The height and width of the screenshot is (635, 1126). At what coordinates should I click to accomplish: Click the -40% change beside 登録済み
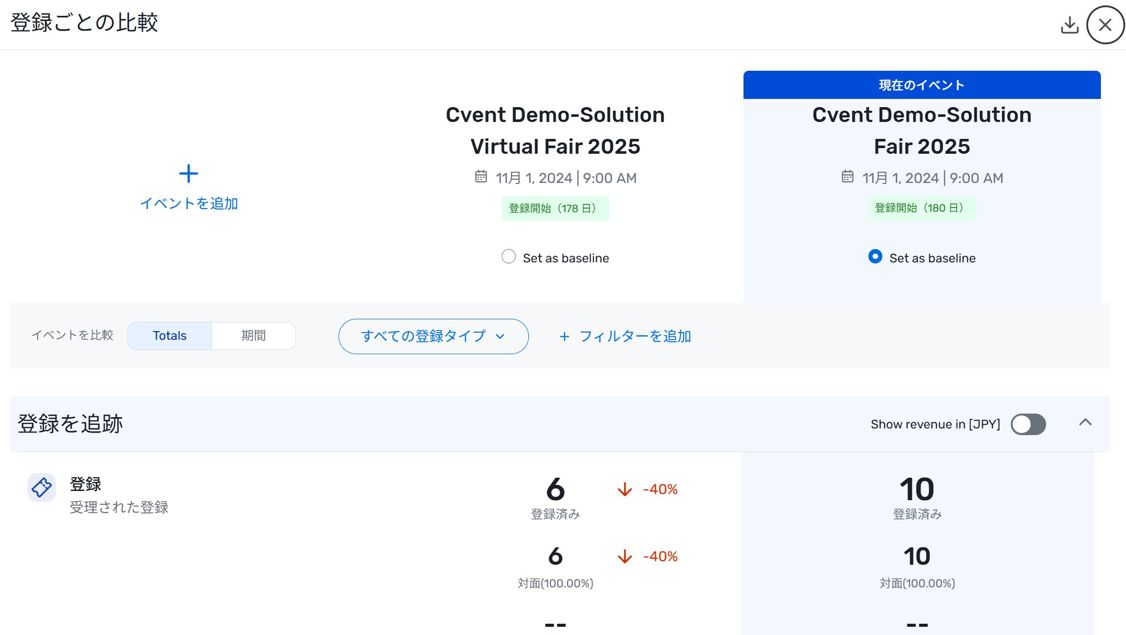[x=660, y=489]
